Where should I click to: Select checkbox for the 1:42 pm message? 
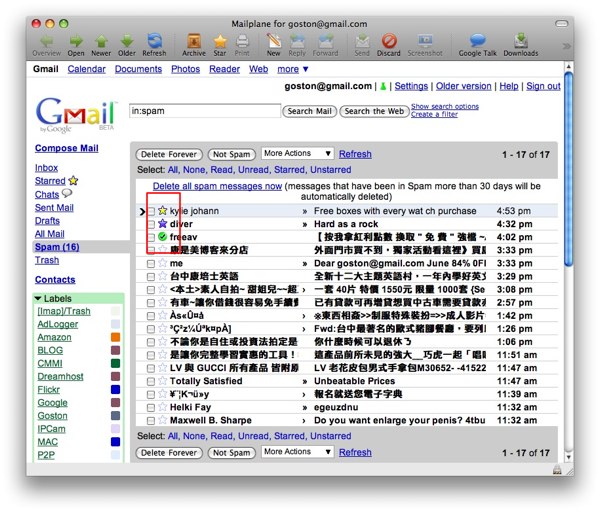(x=151, y=316)
